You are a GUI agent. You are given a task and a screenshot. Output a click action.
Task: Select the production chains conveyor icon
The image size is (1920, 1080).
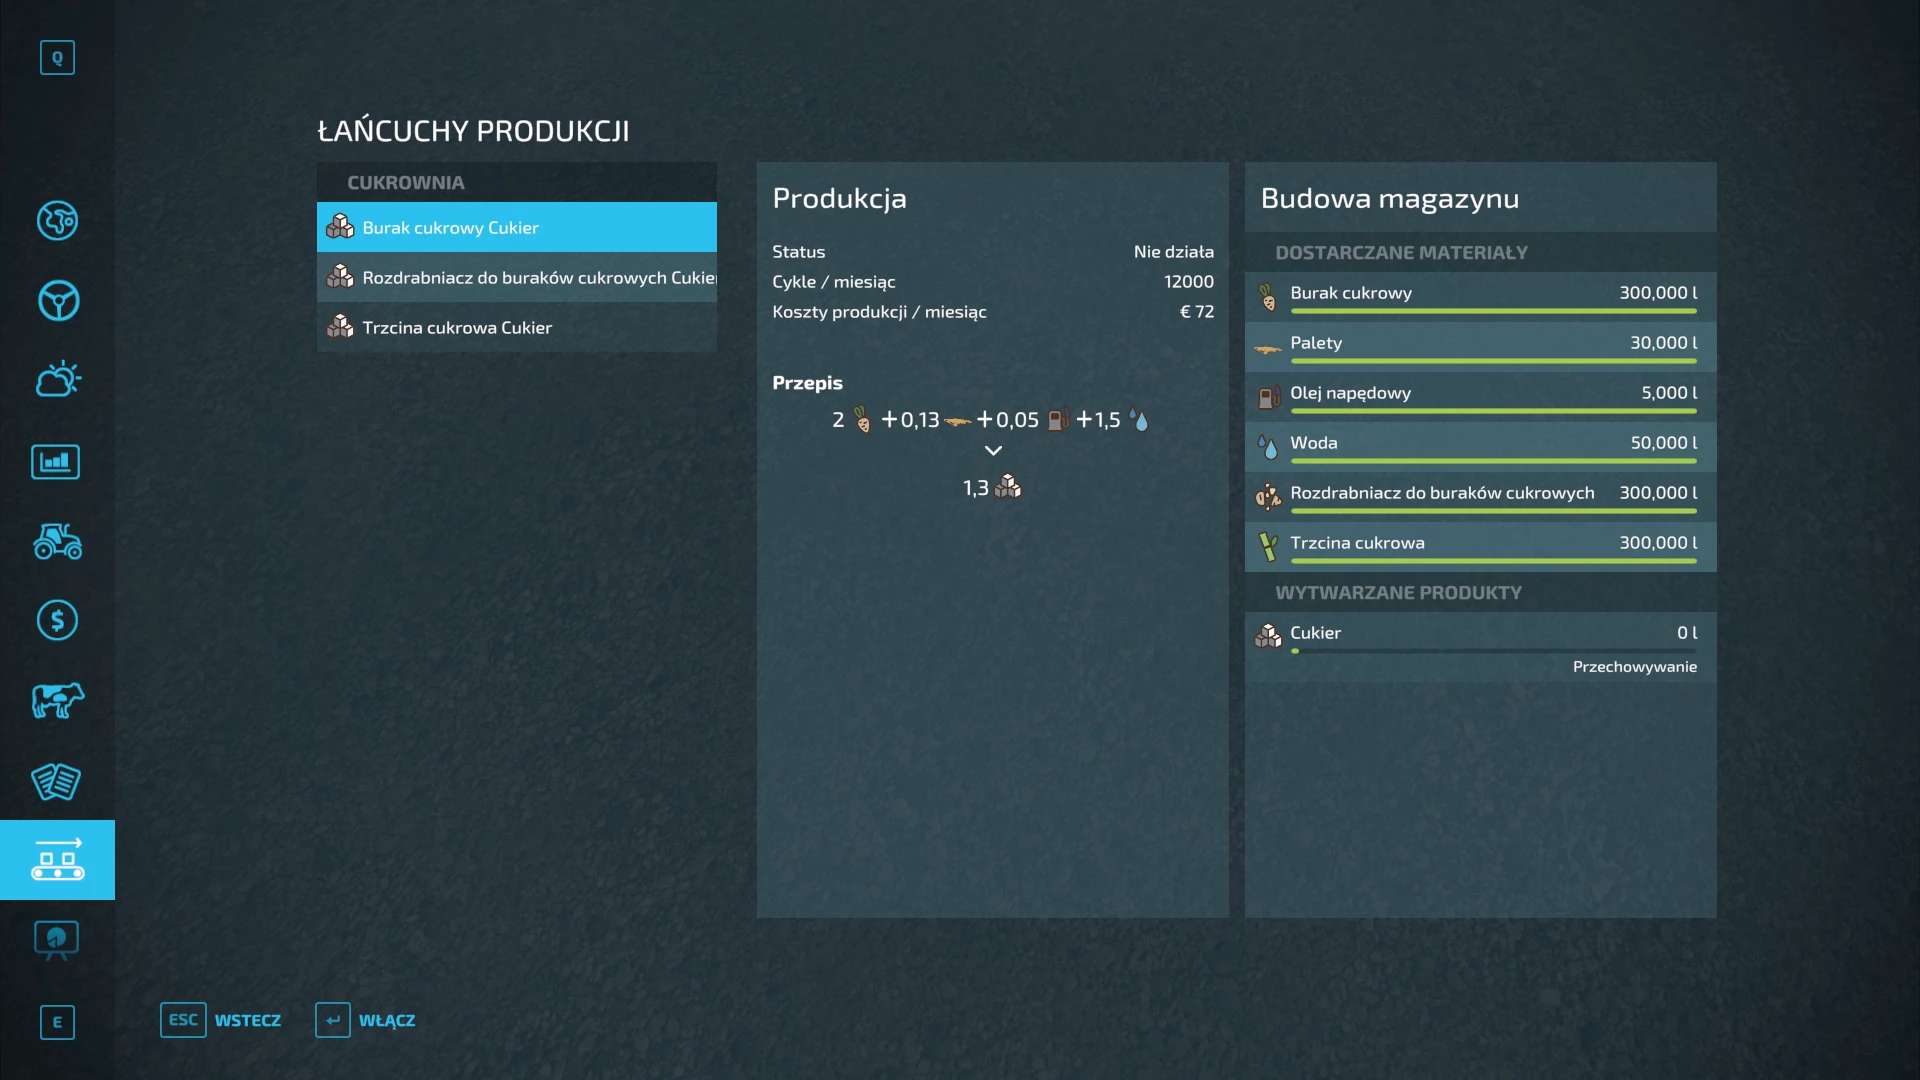(57, 860)
